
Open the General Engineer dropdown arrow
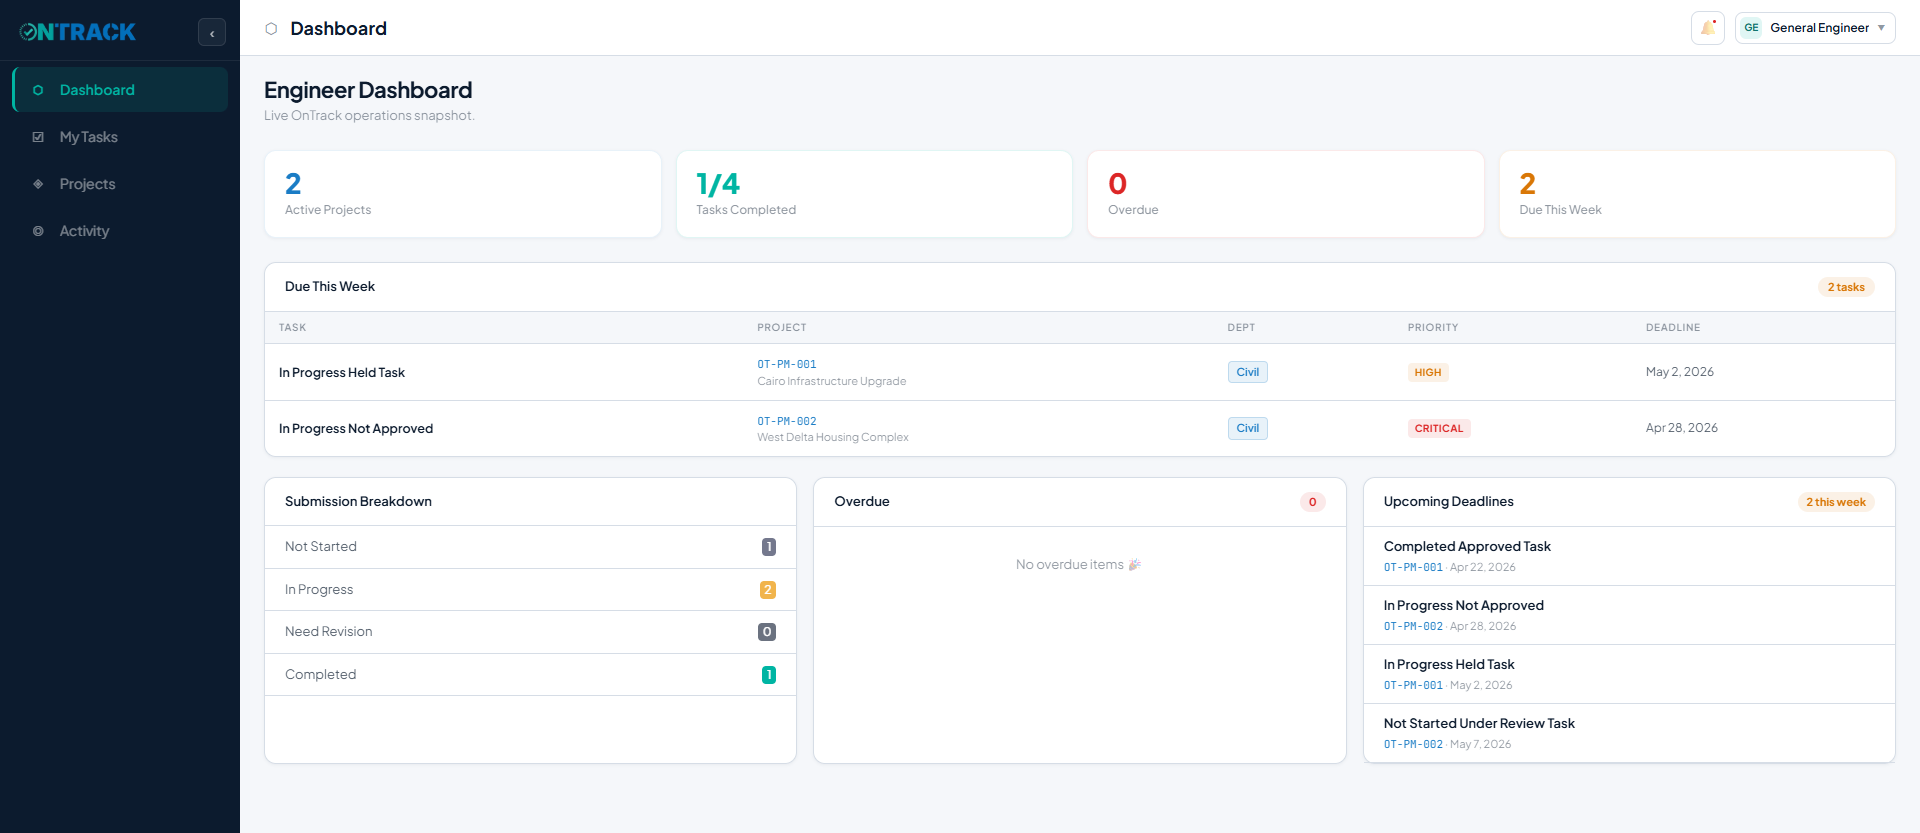coord(1881,28)
